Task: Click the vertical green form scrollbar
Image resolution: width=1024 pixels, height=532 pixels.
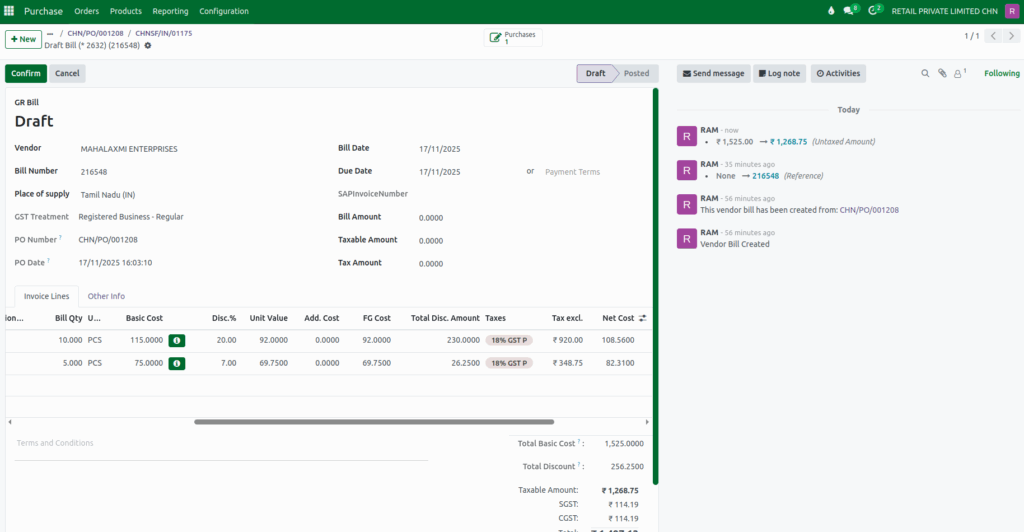Action: click(x=655, y=286)
